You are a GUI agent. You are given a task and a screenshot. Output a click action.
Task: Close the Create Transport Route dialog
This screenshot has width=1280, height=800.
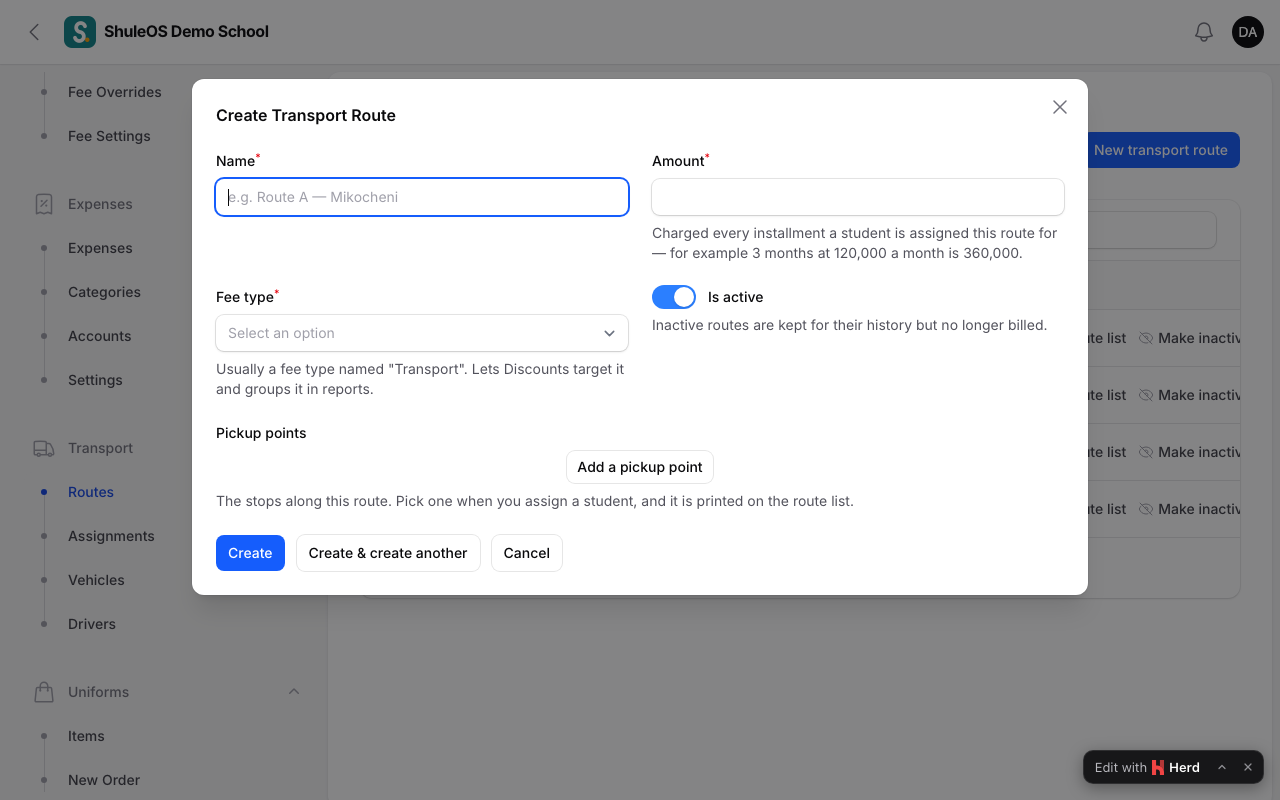(1060, 107)
